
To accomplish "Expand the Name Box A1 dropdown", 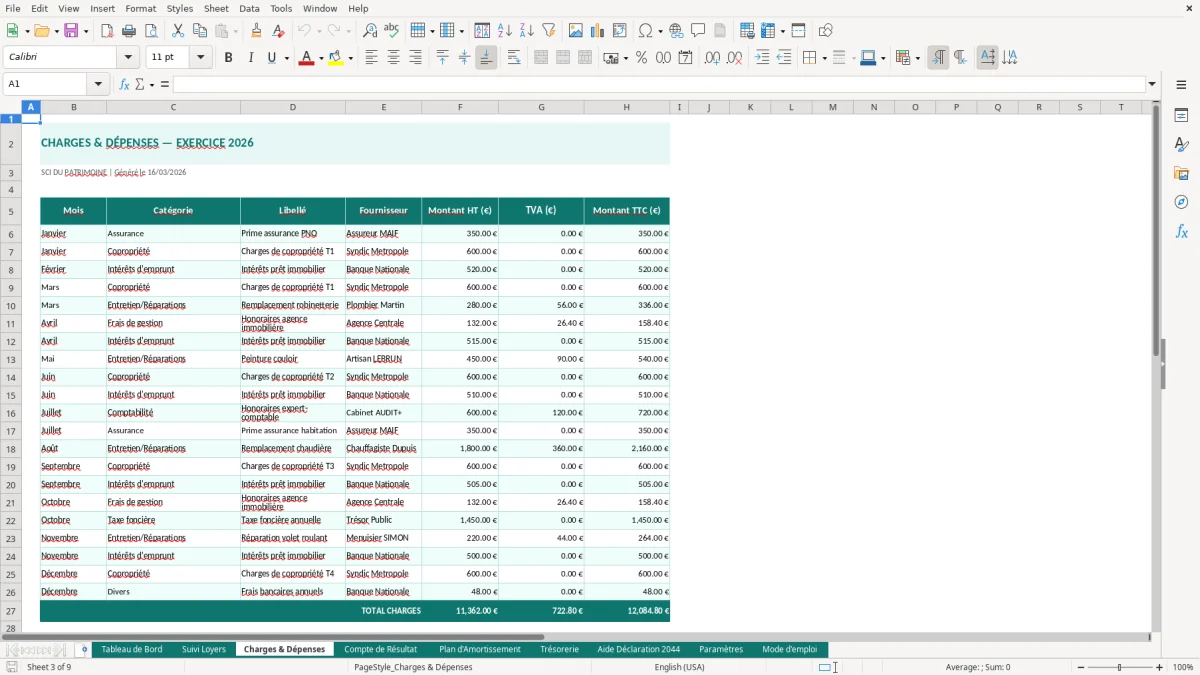I will click(x=98, y=84).
